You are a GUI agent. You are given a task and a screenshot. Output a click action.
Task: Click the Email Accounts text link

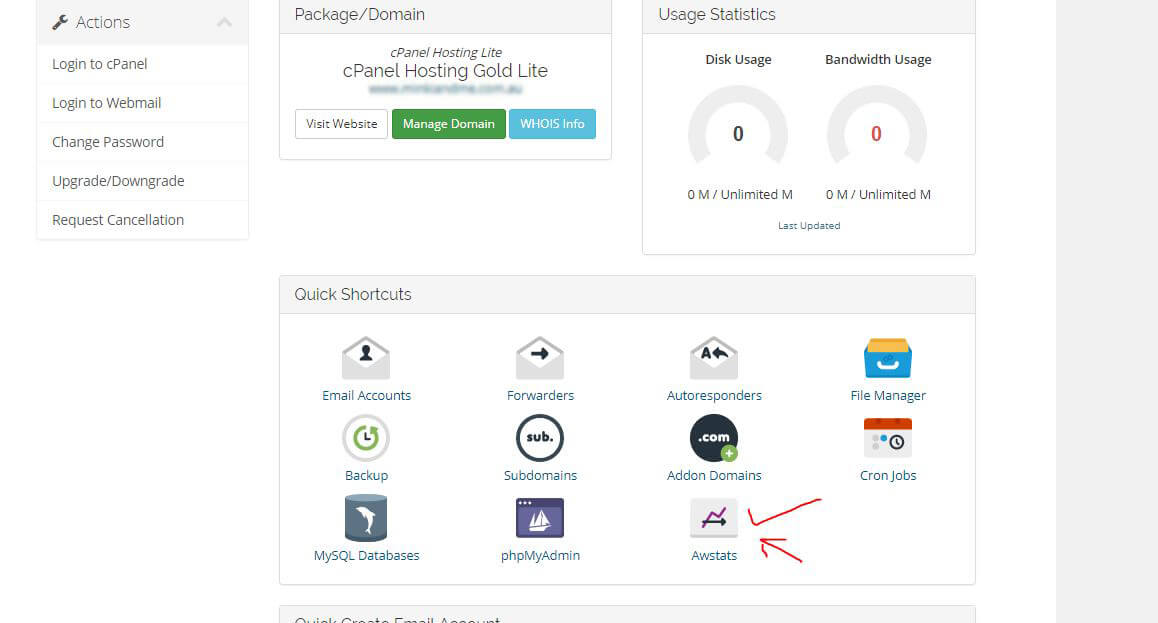pyautogui.click(x=366, y=396)
